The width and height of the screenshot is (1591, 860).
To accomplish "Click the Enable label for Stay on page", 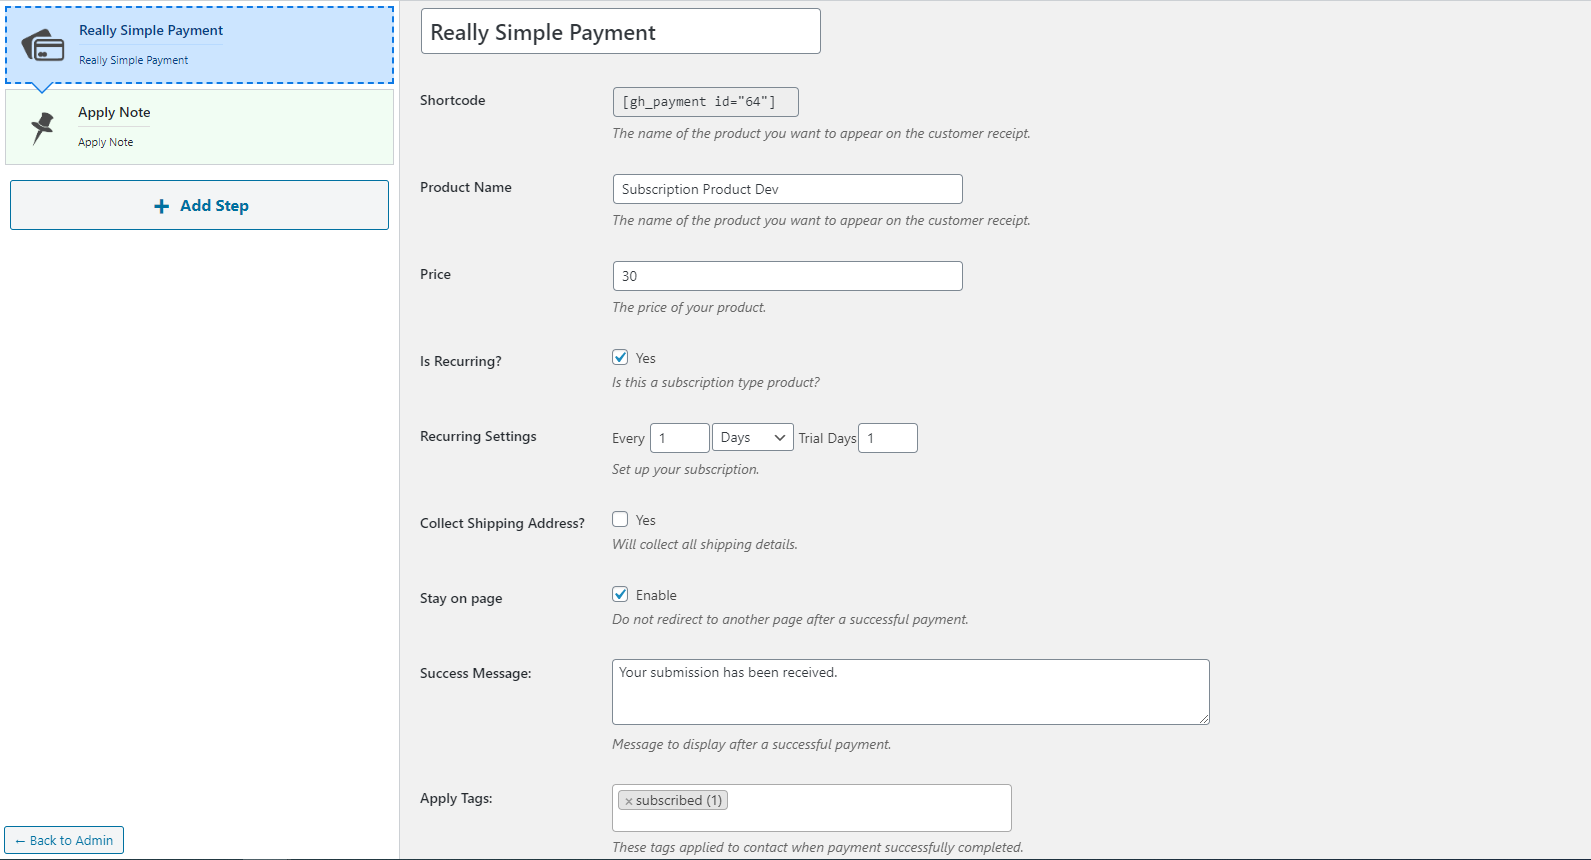I will coord(656,595).
